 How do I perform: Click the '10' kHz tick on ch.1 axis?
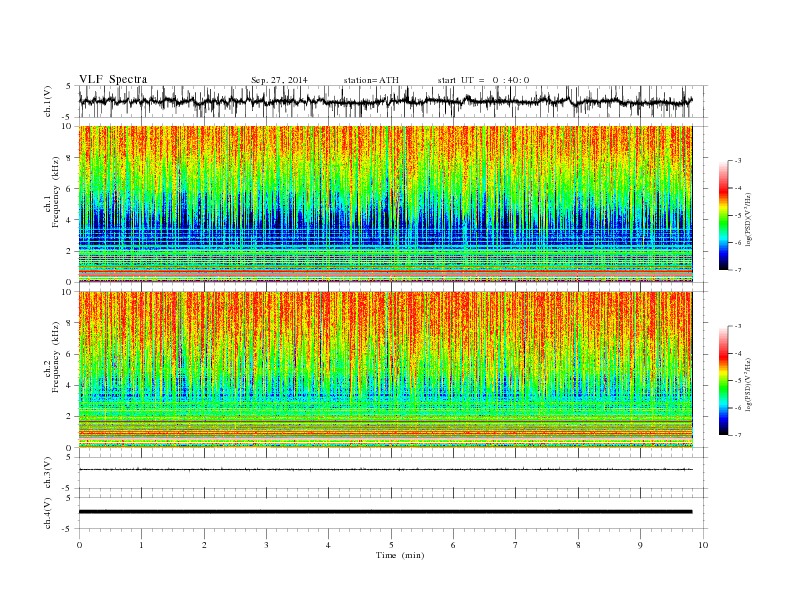point(68,126)
